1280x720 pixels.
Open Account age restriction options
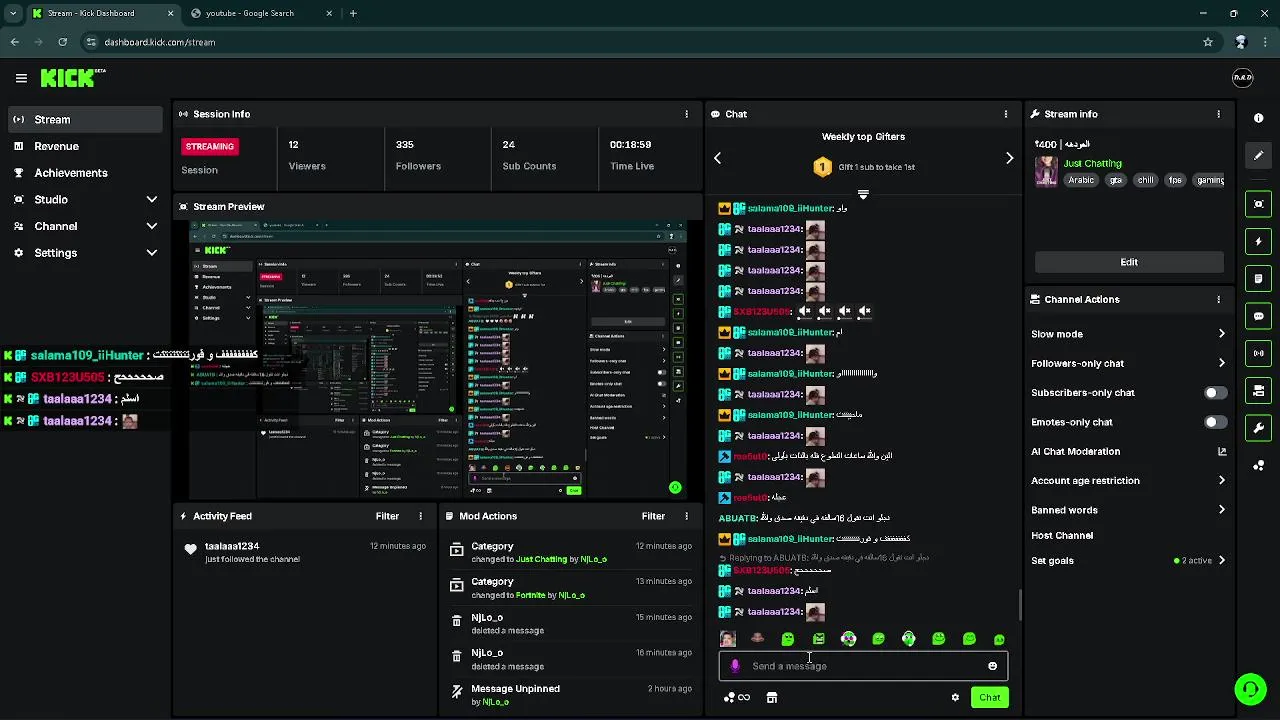click(1221, 481)
